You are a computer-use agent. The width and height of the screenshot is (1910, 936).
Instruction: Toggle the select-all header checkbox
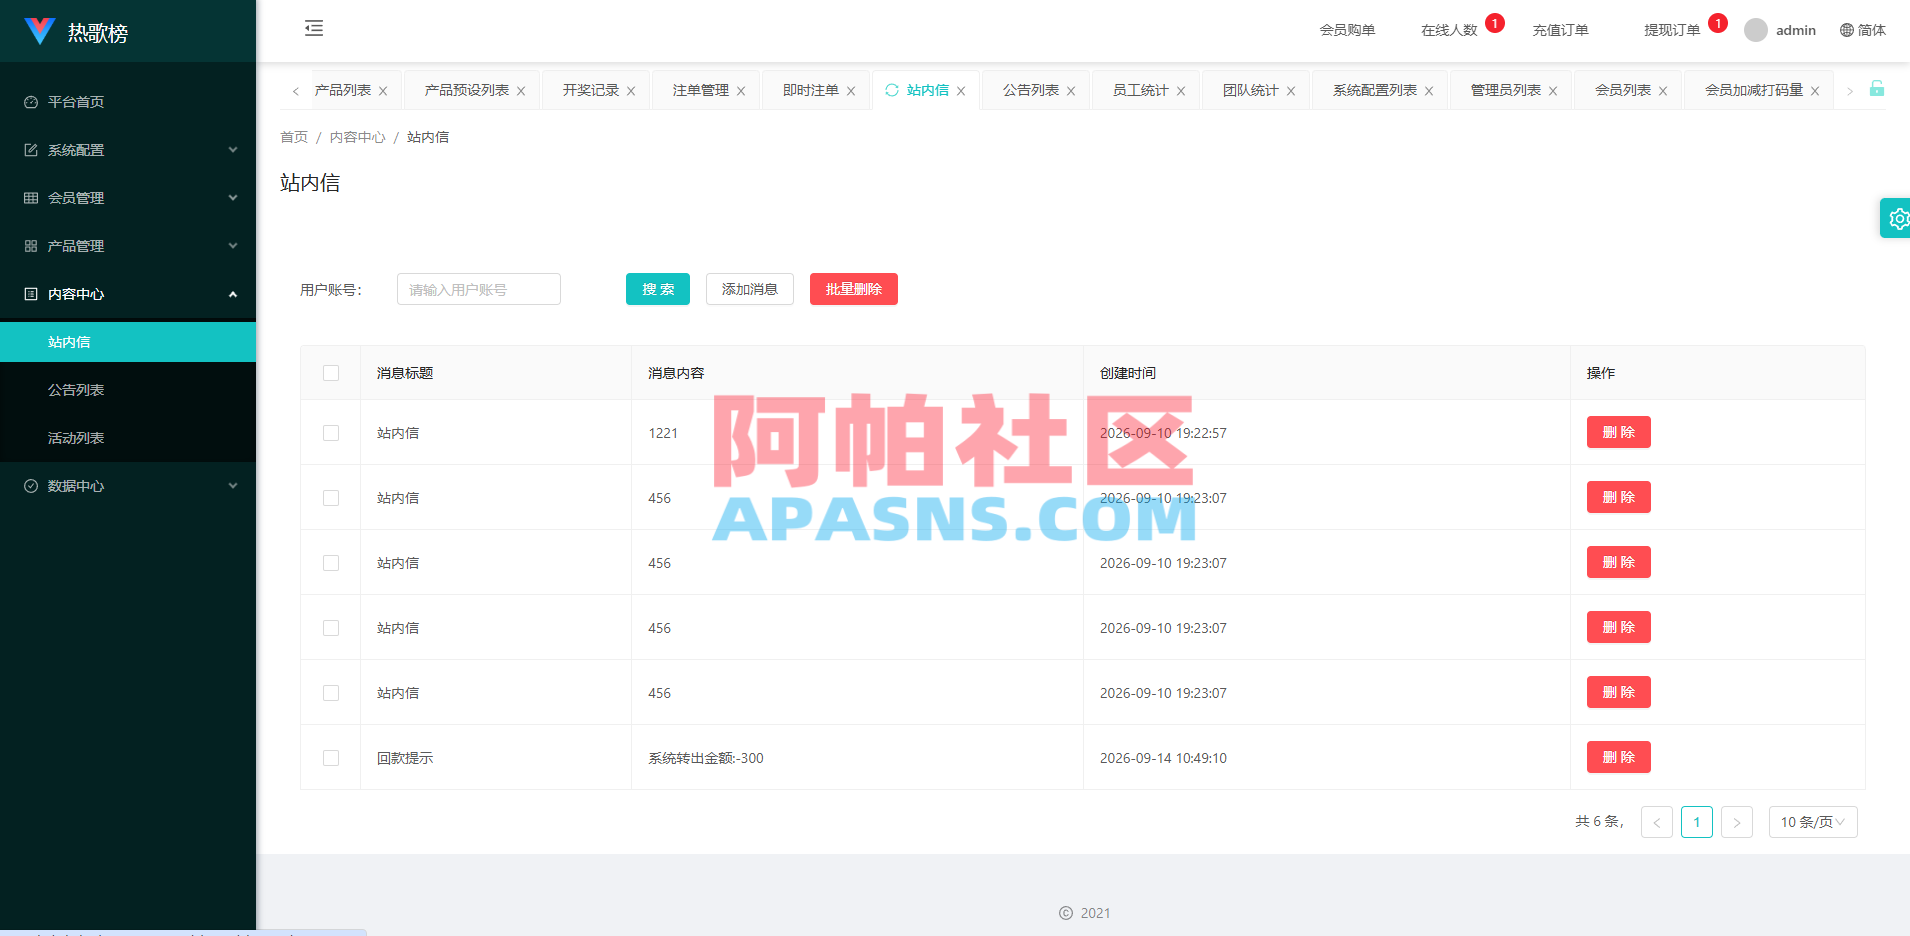[x=331, y=373]
